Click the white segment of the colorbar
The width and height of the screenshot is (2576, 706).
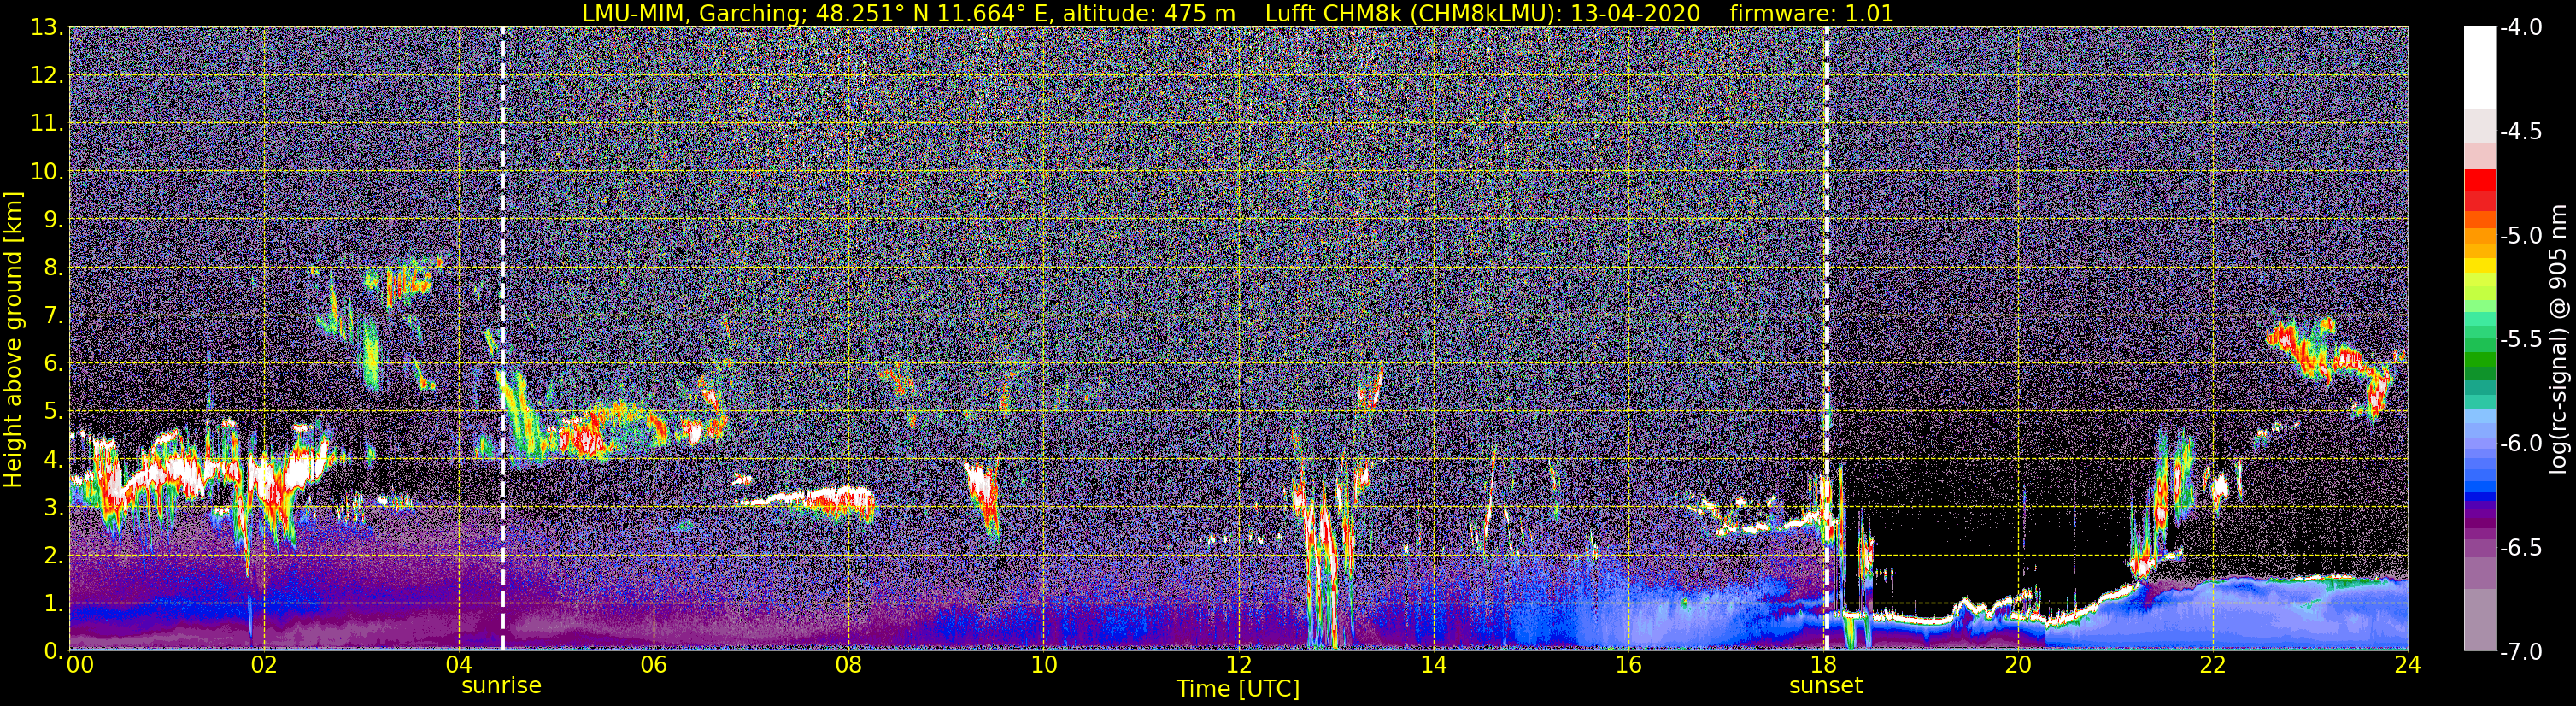pyautogui.click(x=2479, y=67)
